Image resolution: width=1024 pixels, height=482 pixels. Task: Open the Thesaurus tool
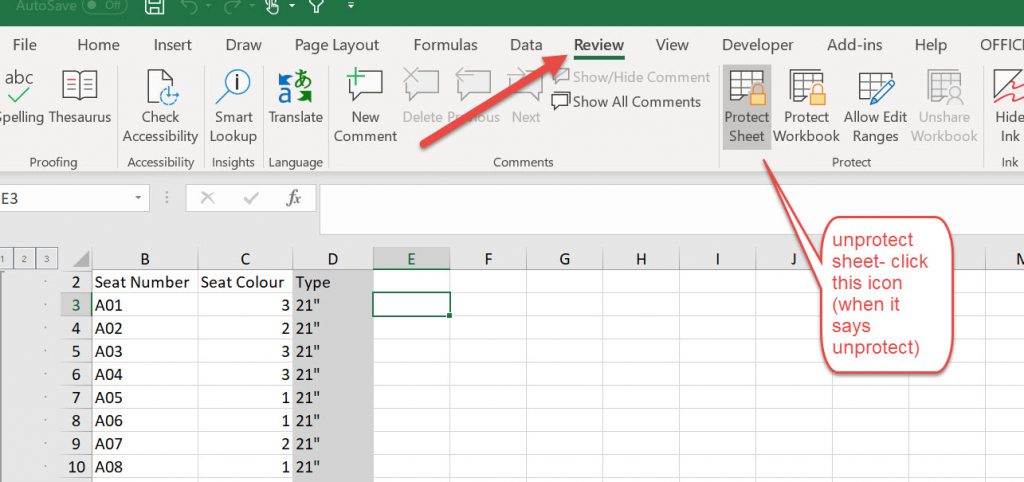[80, 98]
